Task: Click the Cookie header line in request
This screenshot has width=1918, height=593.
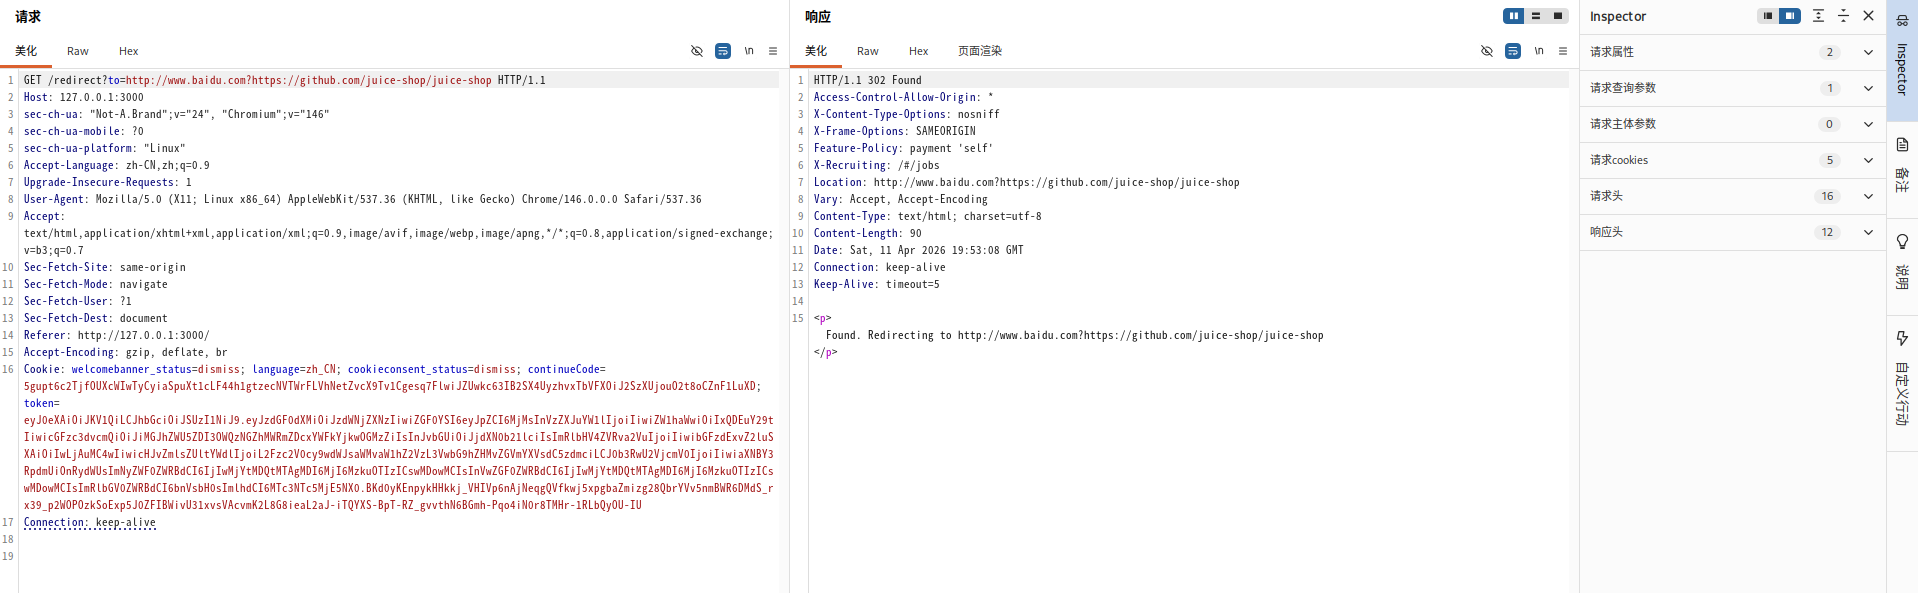Action: click(x=315, y=369)
